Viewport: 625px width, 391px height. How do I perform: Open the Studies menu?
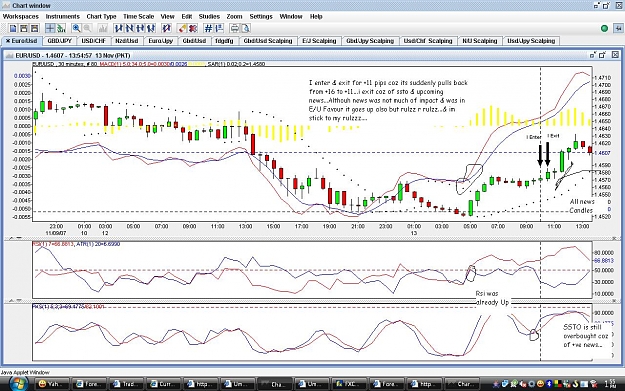(x=209, y=16)
